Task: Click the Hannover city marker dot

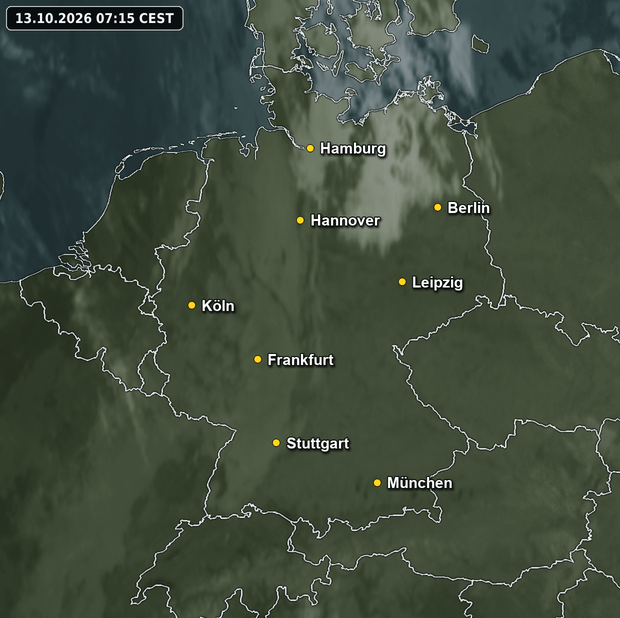Action: (x=300, y=220)
